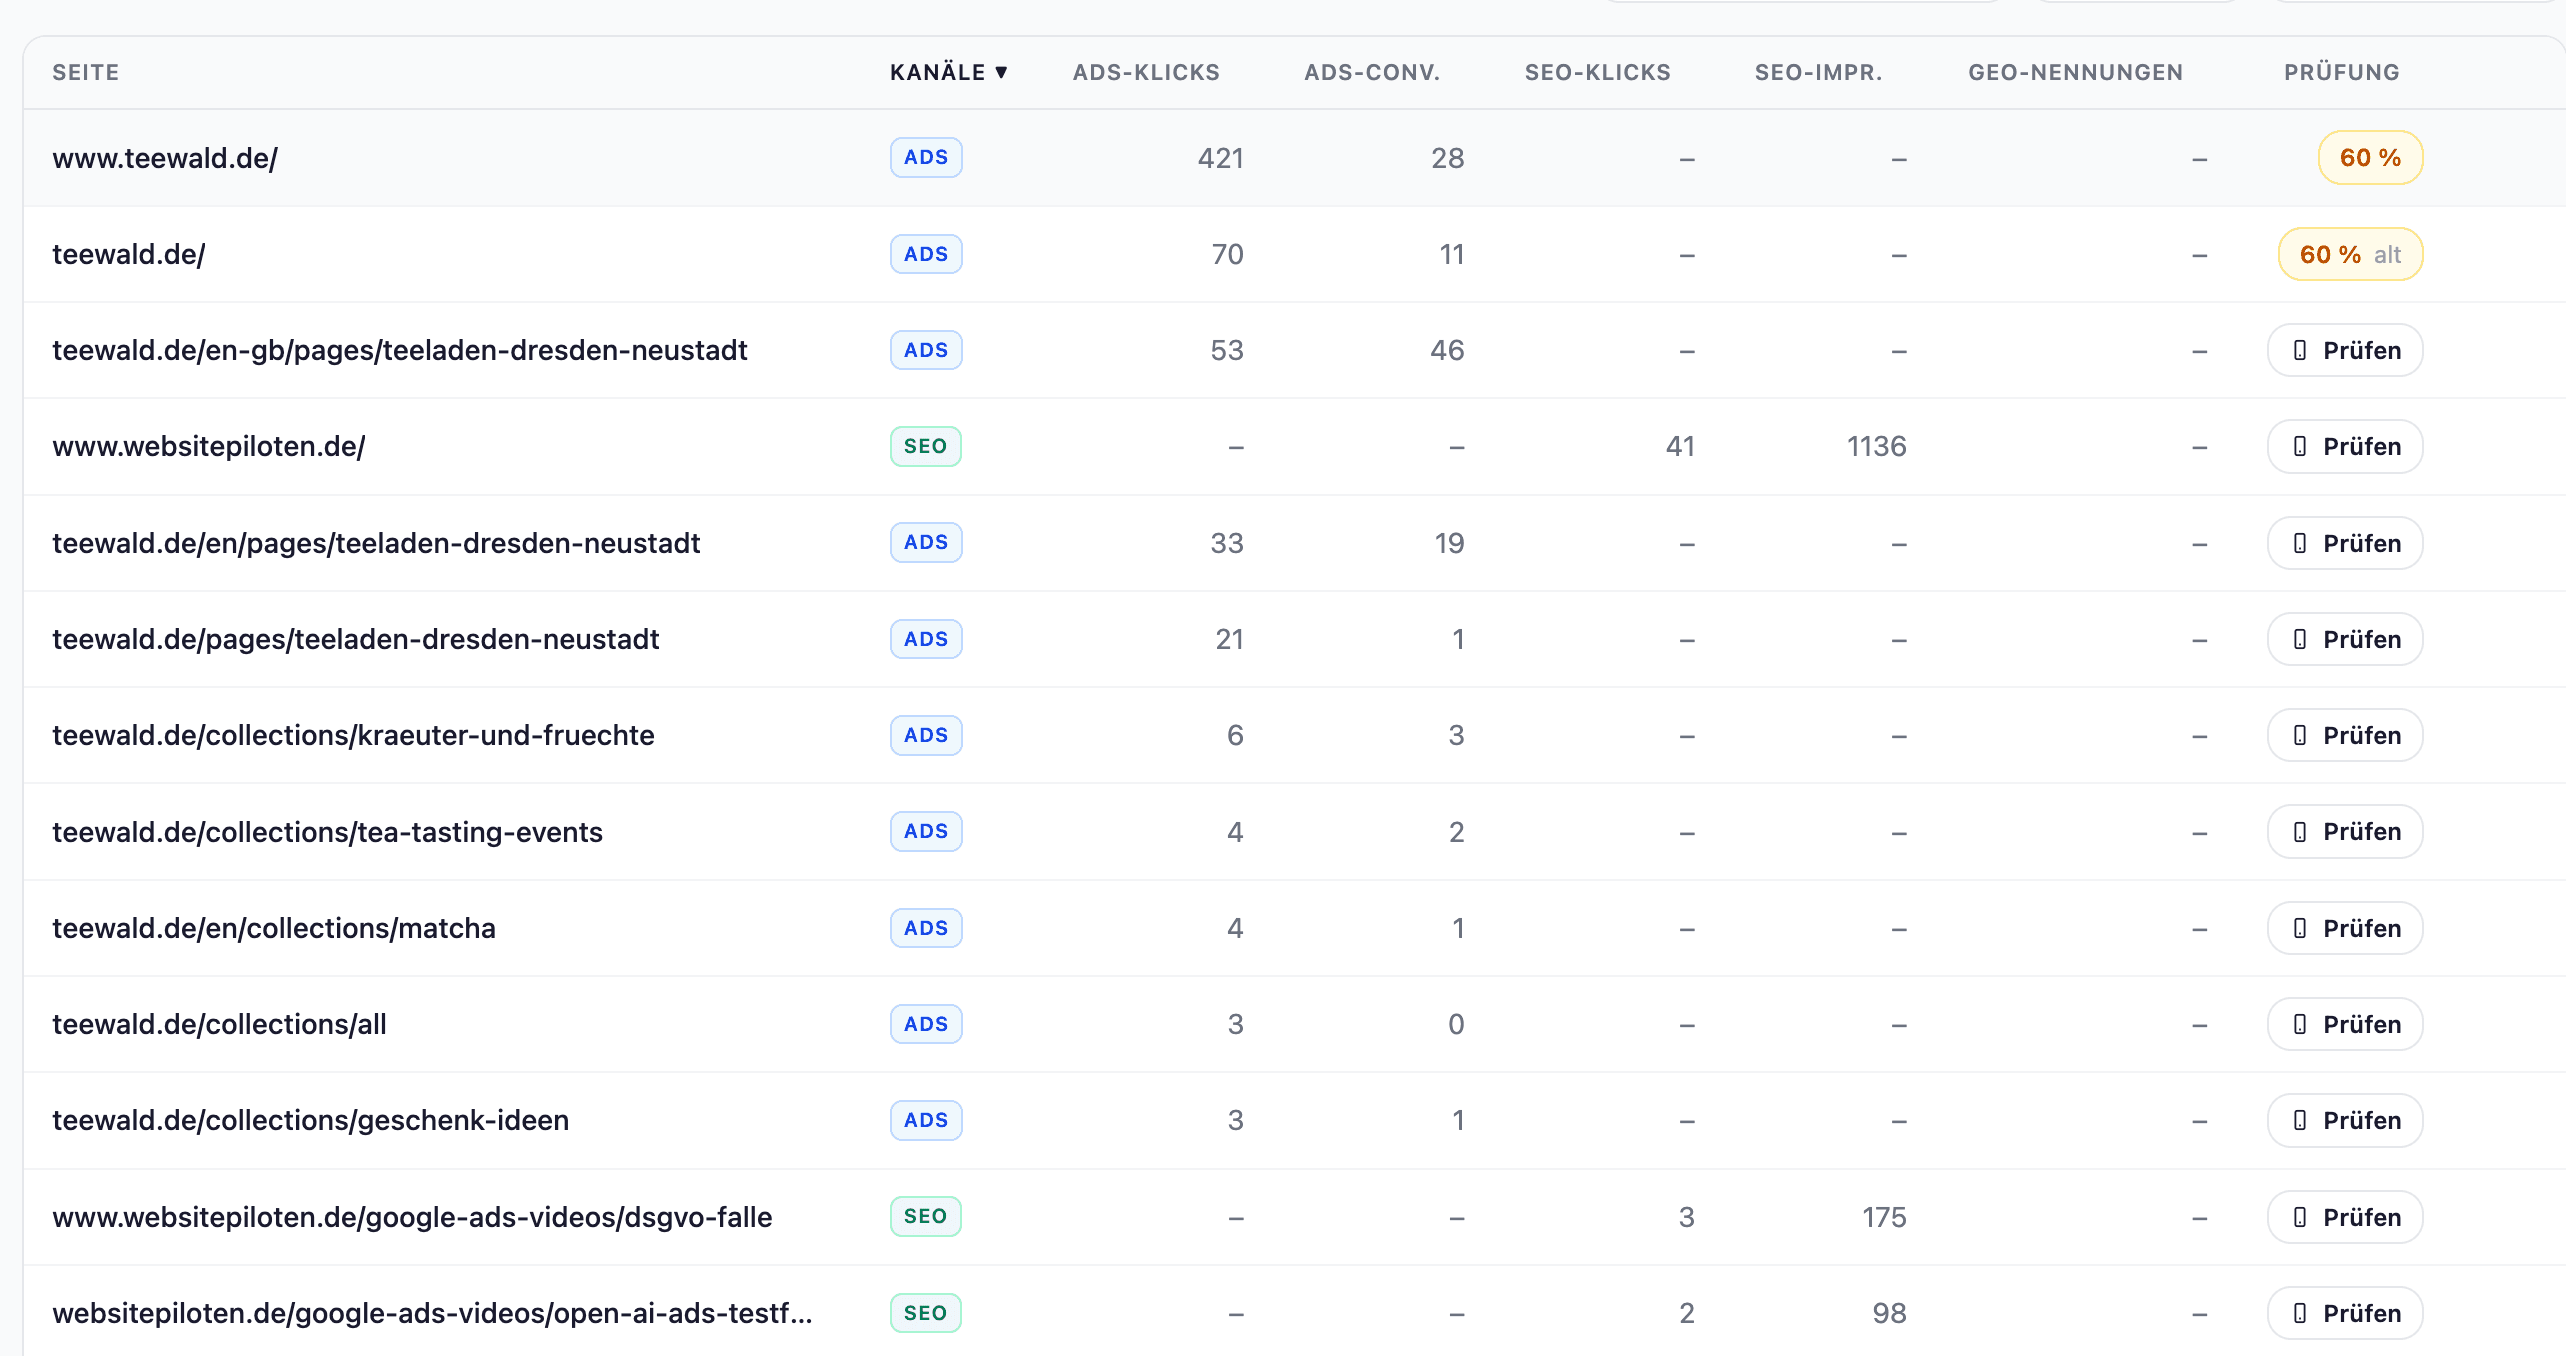This screenshot has width=2566, height=1356.
Task: Click the 175 SEO impressions value
Action: [x=1884, y=1217]
